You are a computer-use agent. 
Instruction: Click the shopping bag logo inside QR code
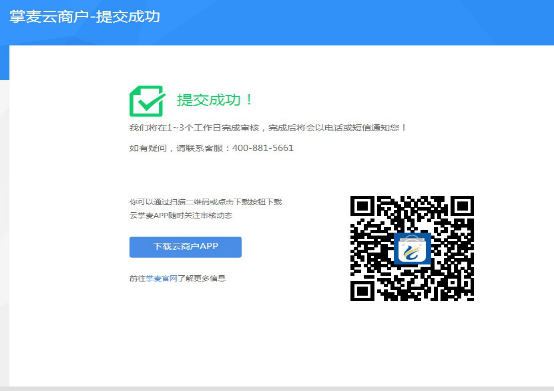[x=412, y=249]
